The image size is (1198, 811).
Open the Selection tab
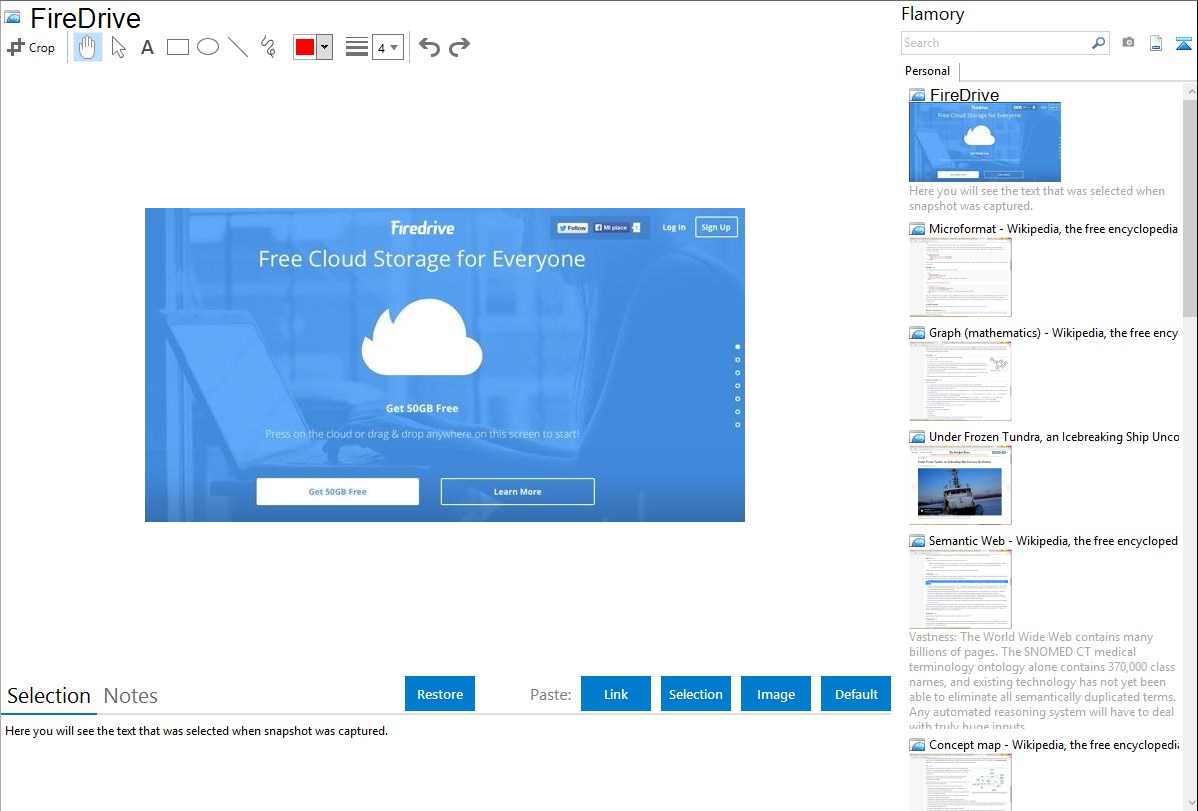(x=49, y=696)
